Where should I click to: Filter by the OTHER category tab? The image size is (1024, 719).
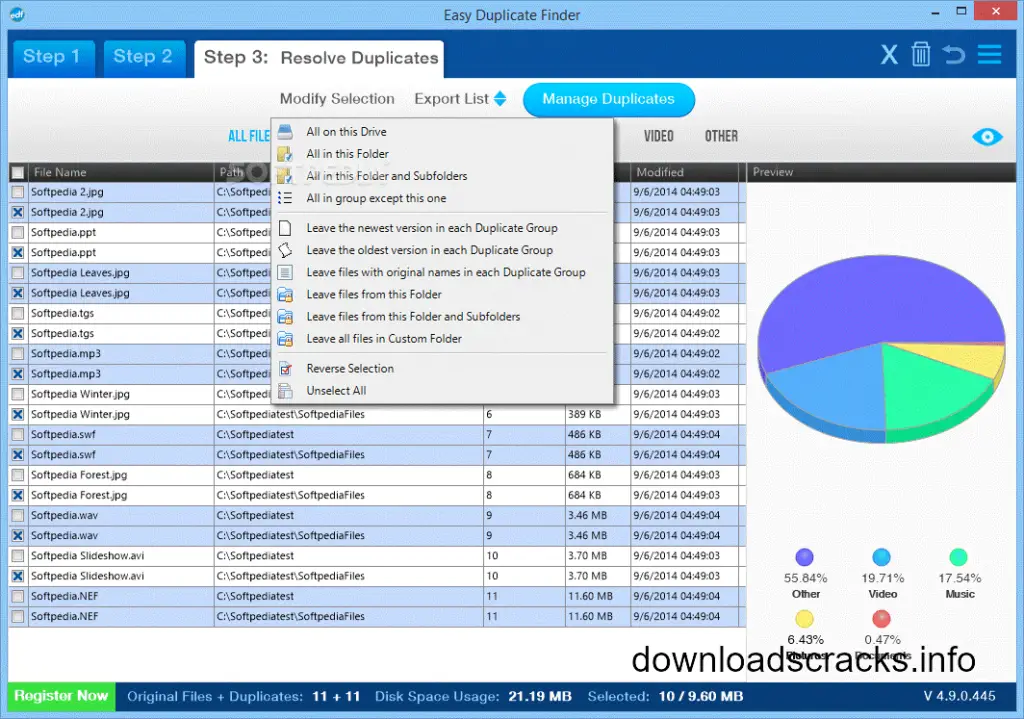[721, 136]
